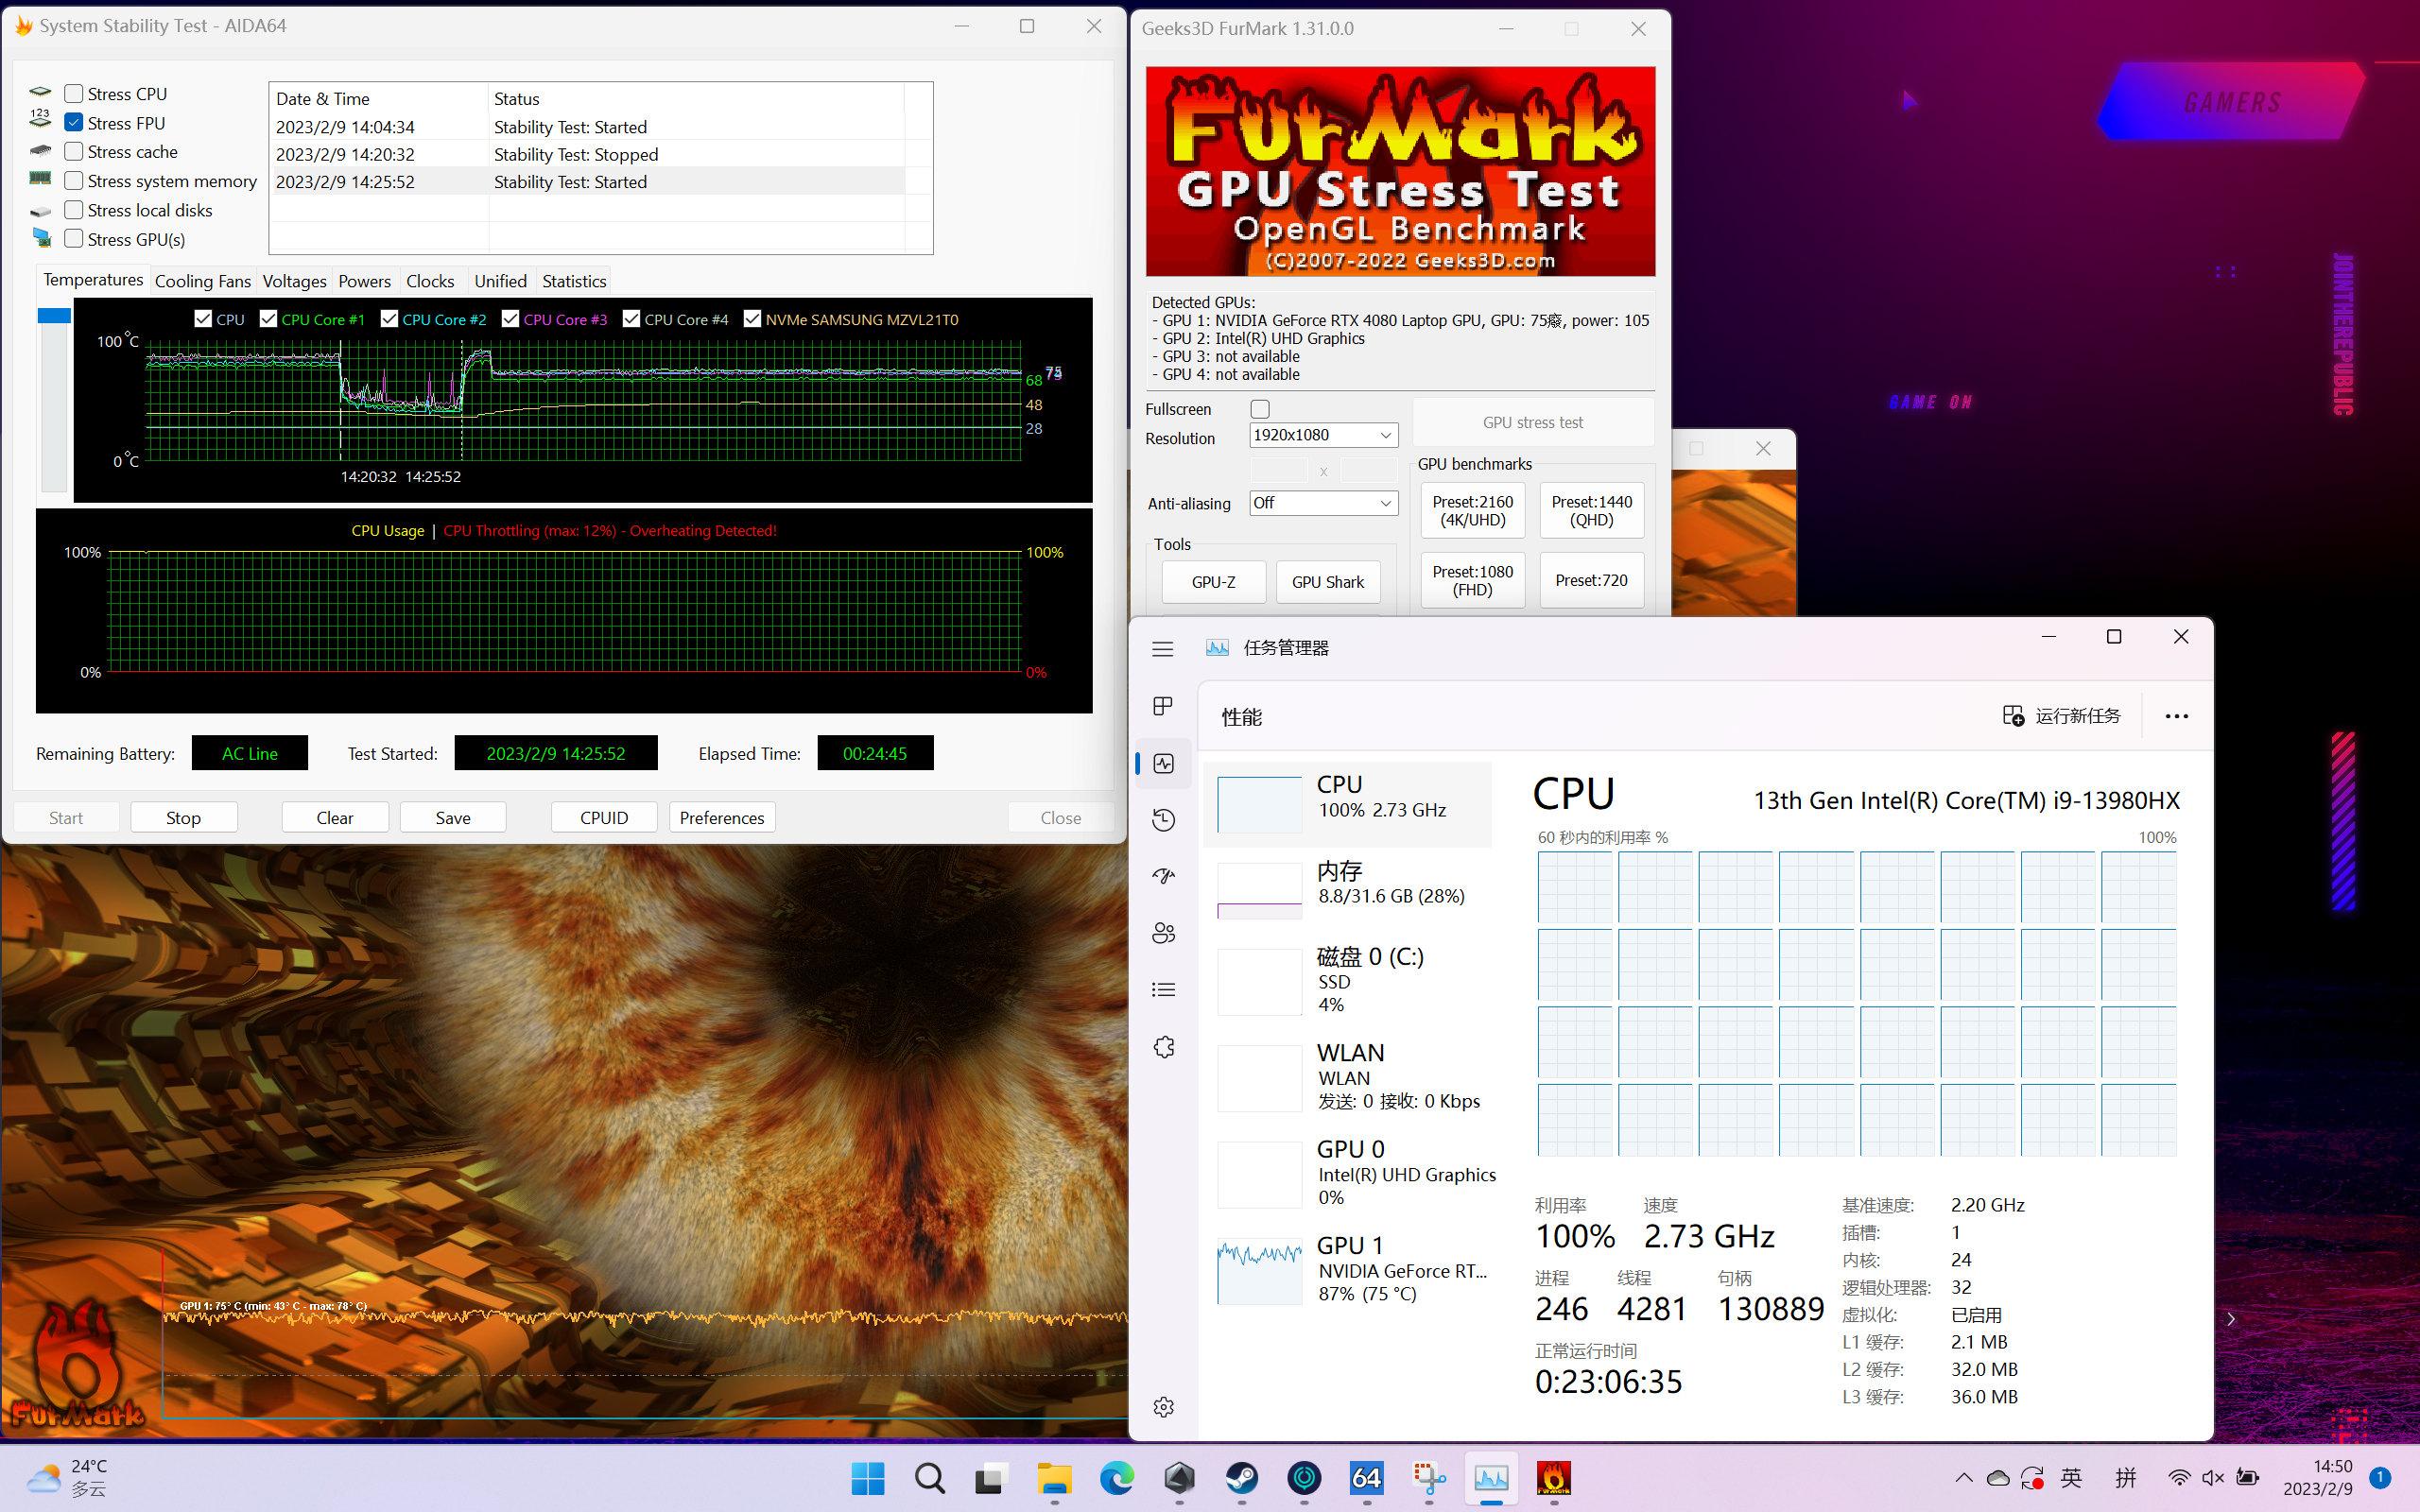This screenshot has width=2420, height=1512.
Task: Open Details list icon in sidebar
Action: tap(1162, 990)
